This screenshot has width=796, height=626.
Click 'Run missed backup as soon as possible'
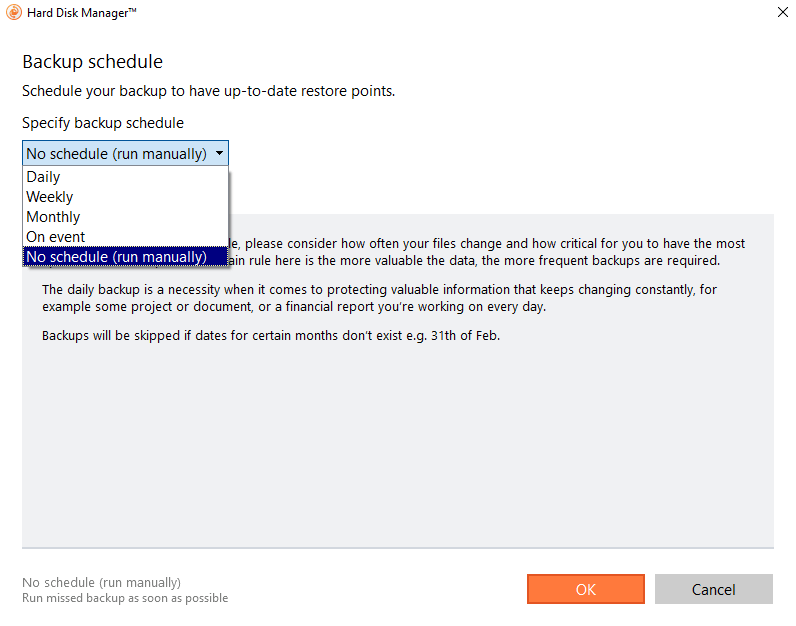pyautogui.click(x=125, y=598)
